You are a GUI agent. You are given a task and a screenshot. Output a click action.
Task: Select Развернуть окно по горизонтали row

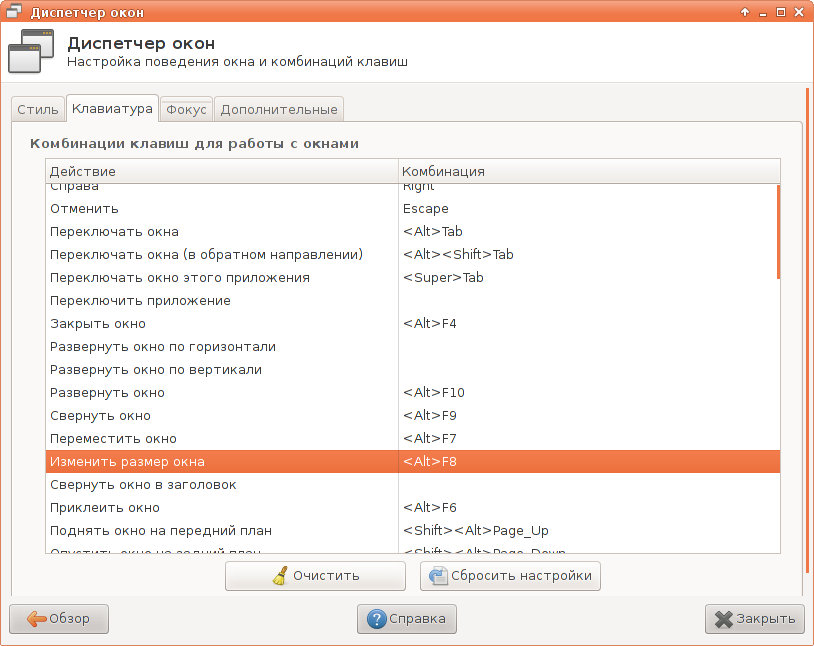point(413,347)
